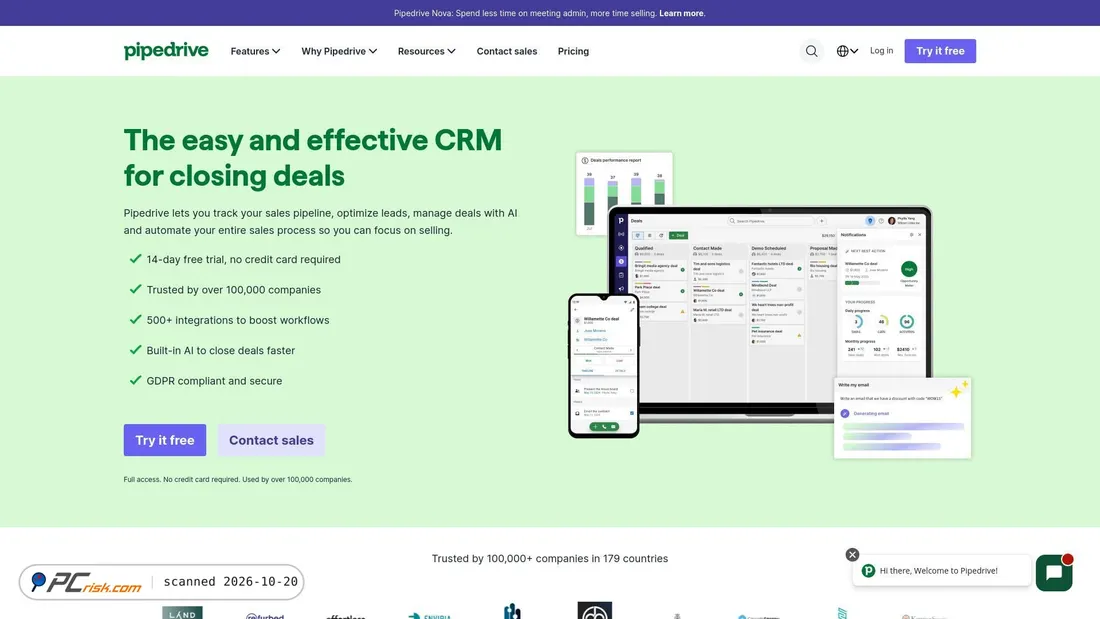Expand the Features menu

[255, 51]
